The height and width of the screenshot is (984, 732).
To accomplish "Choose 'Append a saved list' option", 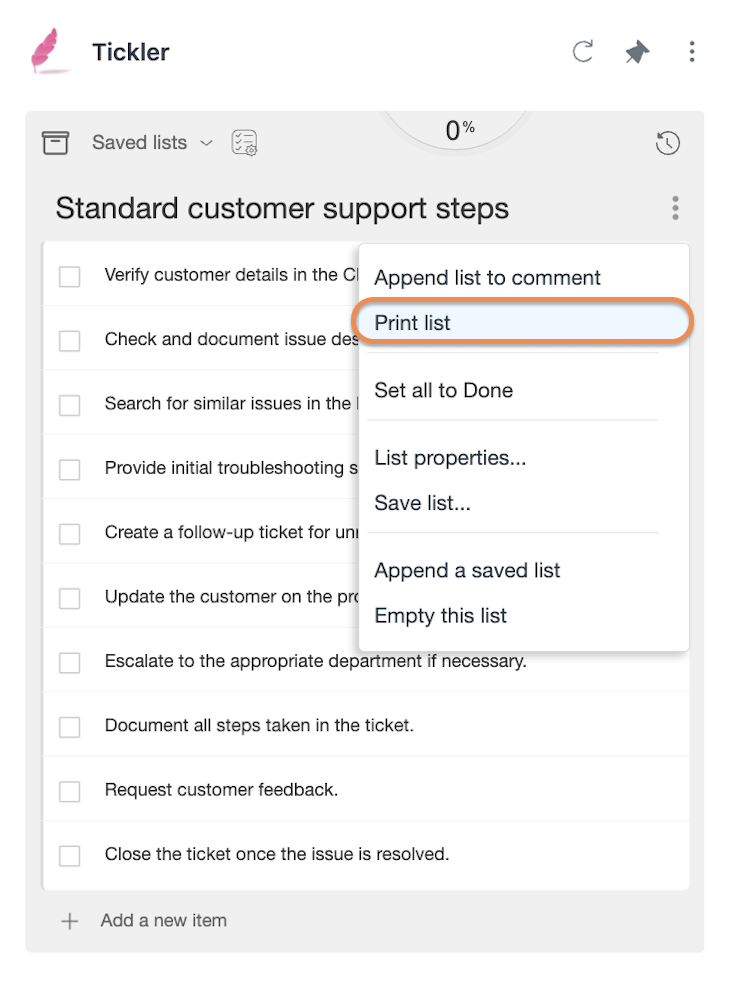I will coord(467,570).
